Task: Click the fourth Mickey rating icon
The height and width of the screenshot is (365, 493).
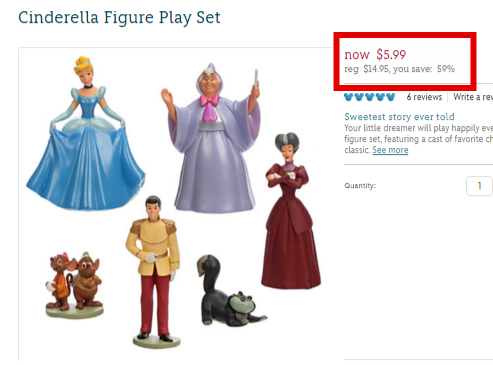Action: click(380, 97)
